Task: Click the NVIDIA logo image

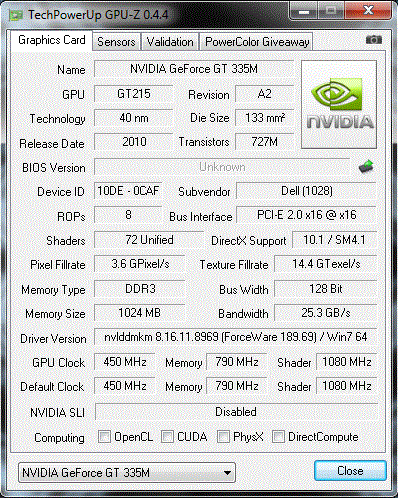Action: coord(339,104)
